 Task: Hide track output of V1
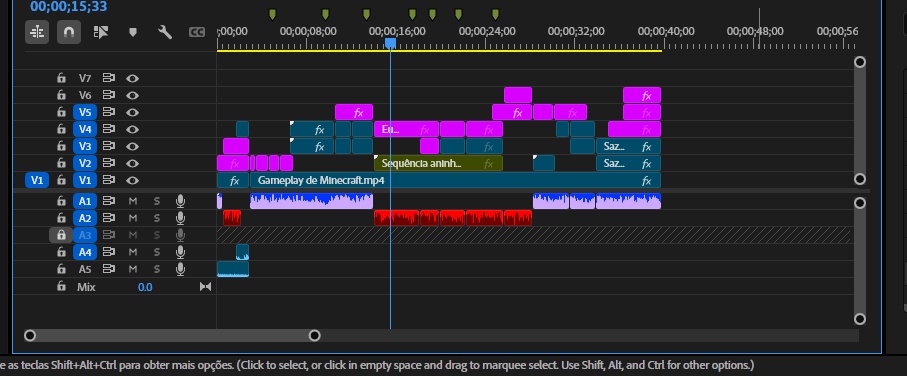tap(132, 180)
